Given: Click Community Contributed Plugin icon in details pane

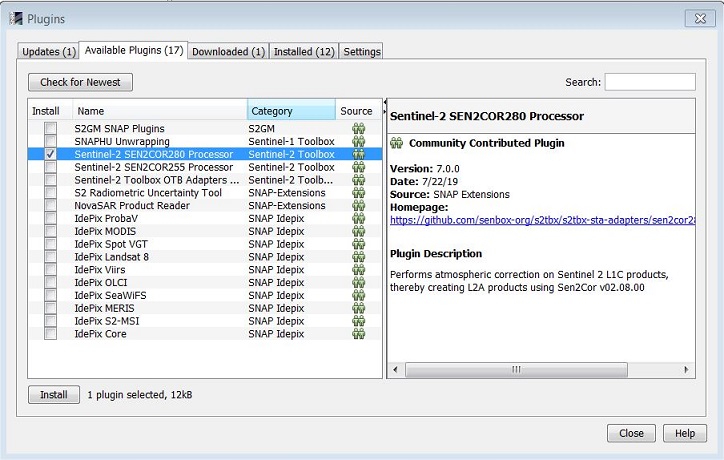Looking at the screenshot, I should coord(397,144).
